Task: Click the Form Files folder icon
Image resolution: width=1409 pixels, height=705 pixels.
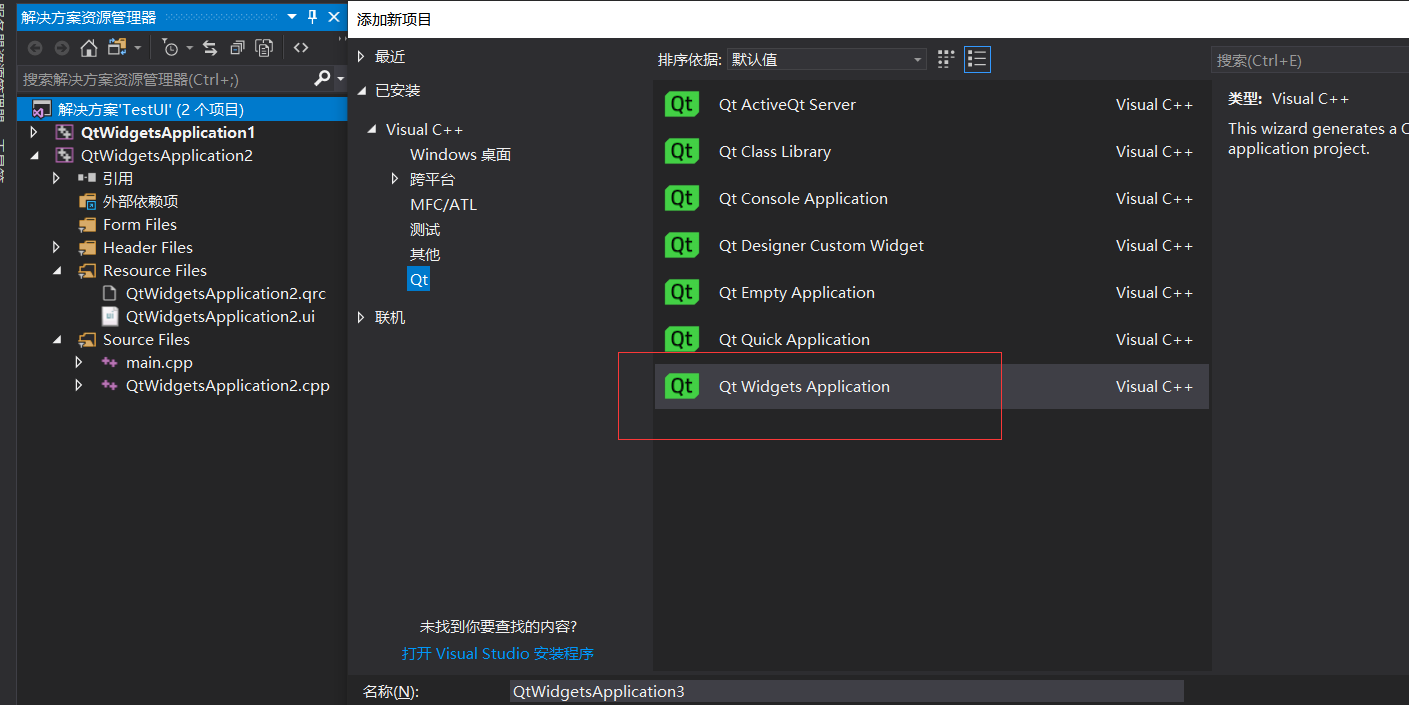Action: point(87,225)
